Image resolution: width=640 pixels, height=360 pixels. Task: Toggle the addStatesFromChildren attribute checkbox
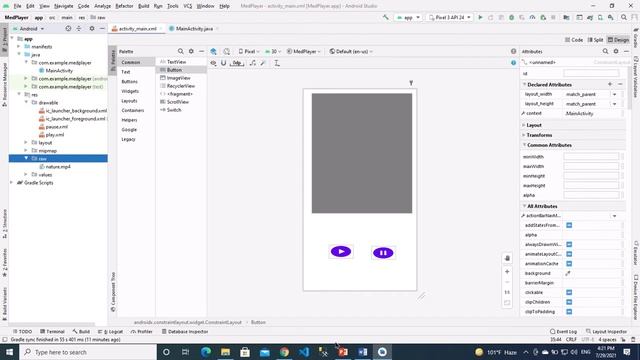(569, 225)
